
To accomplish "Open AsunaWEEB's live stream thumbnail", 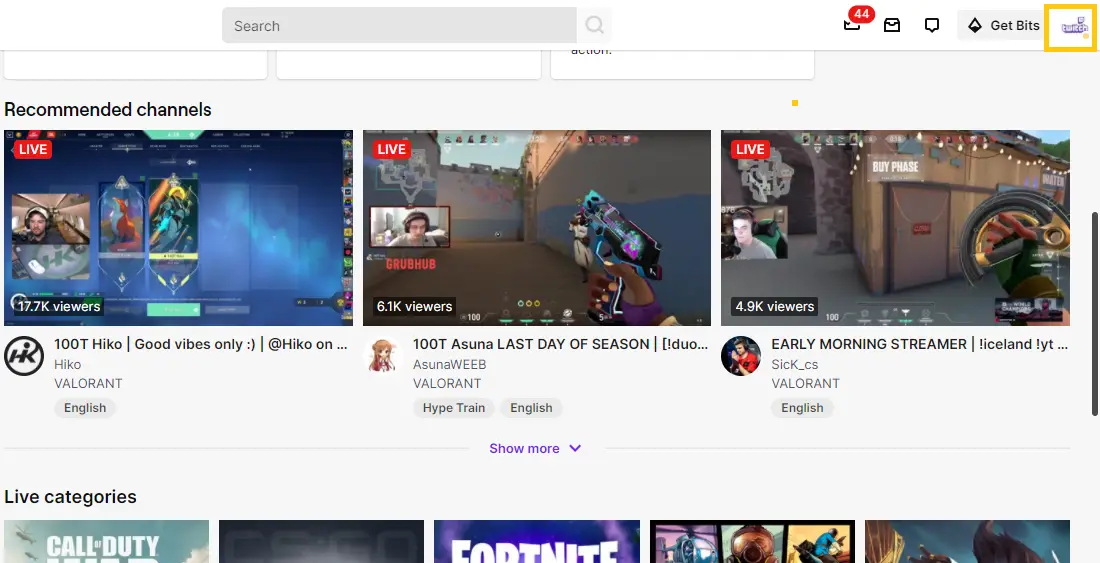I will (x=537, y=228).
